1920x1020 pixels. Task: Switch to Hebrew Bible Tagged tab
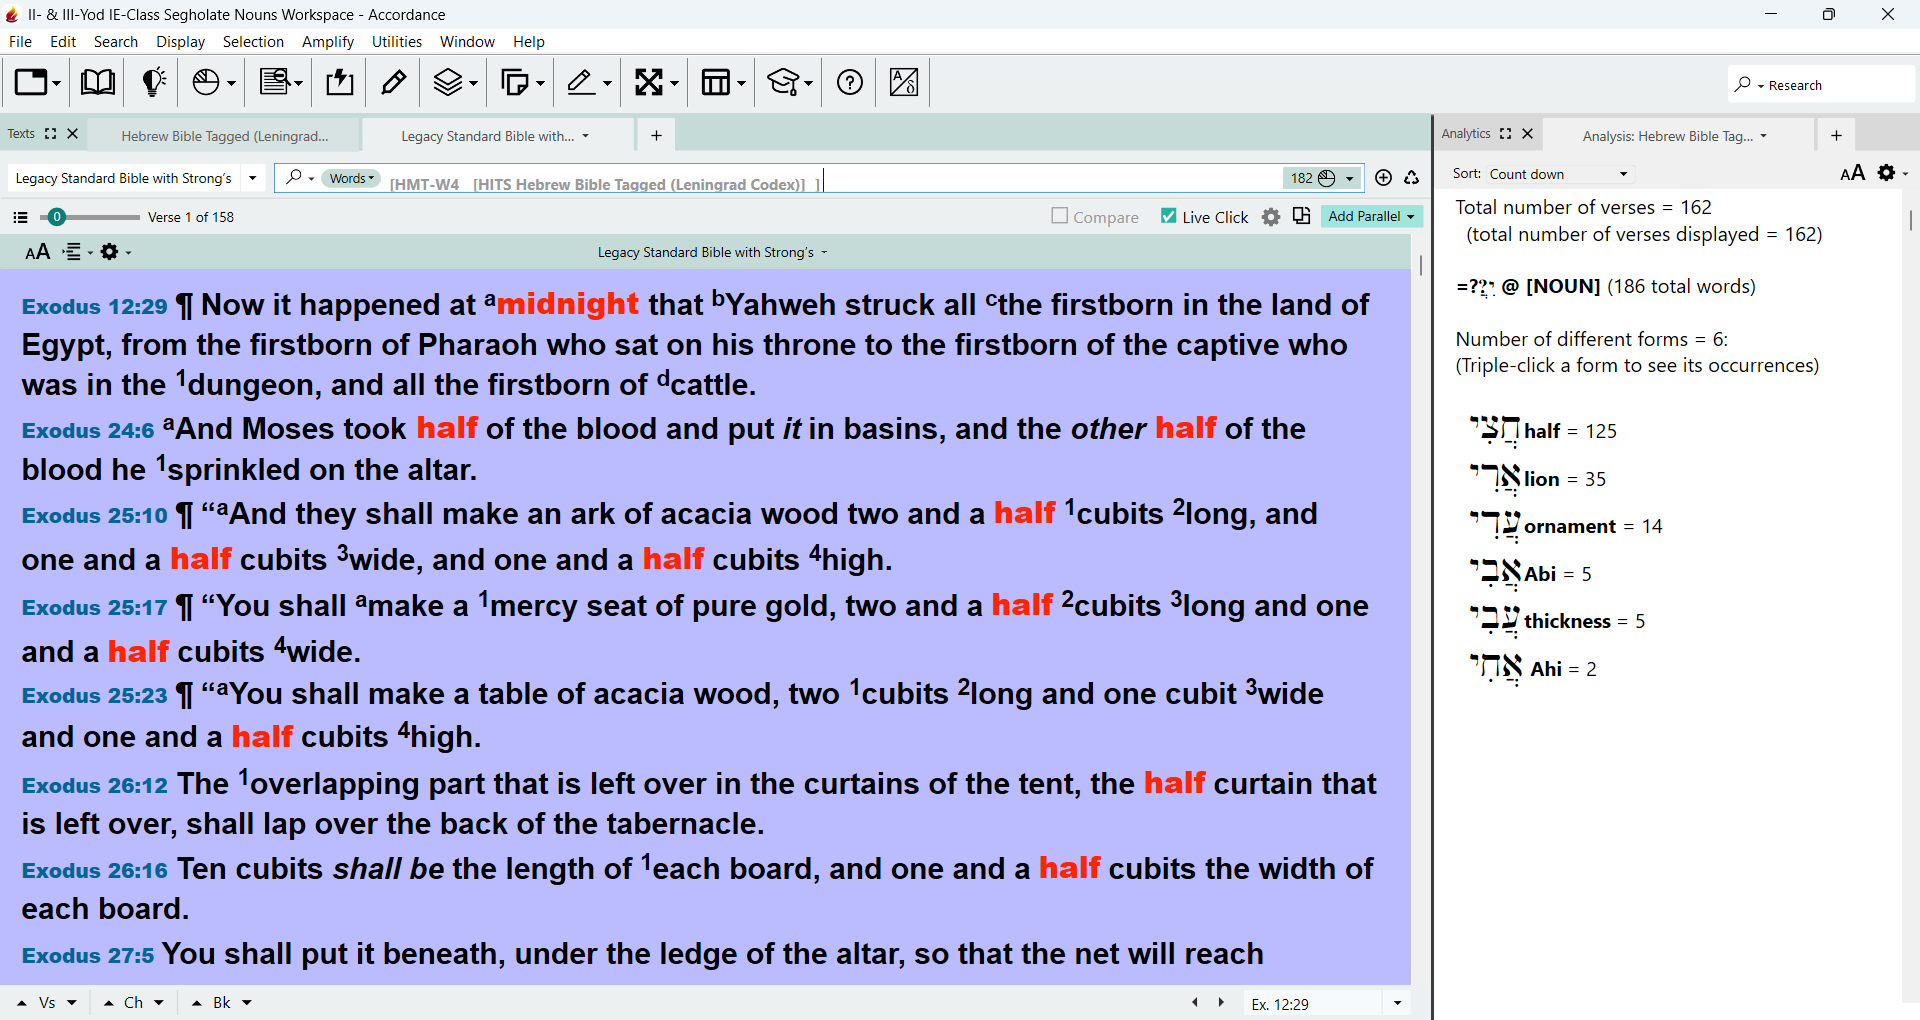coord(225,136)
